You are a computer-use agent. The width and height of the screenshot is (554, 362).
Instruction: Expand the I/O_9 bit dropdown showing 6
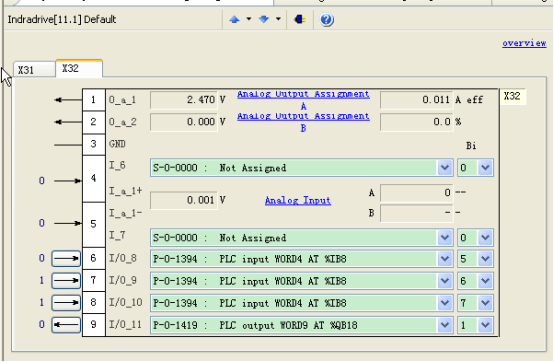[x=485, y=281]
